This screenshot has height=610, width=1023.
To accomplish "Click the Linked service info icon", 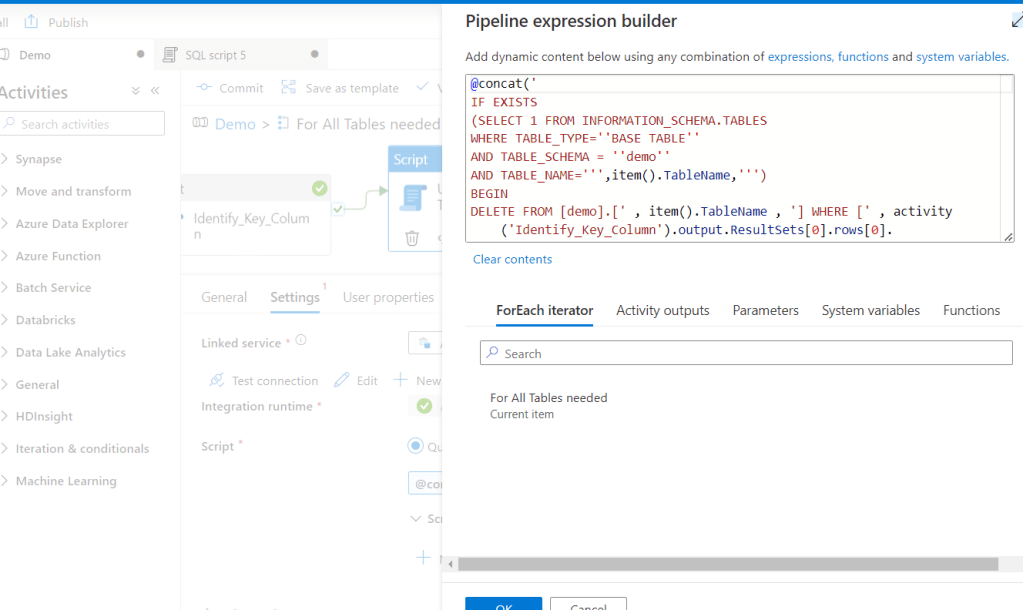I will coord(301,341).
